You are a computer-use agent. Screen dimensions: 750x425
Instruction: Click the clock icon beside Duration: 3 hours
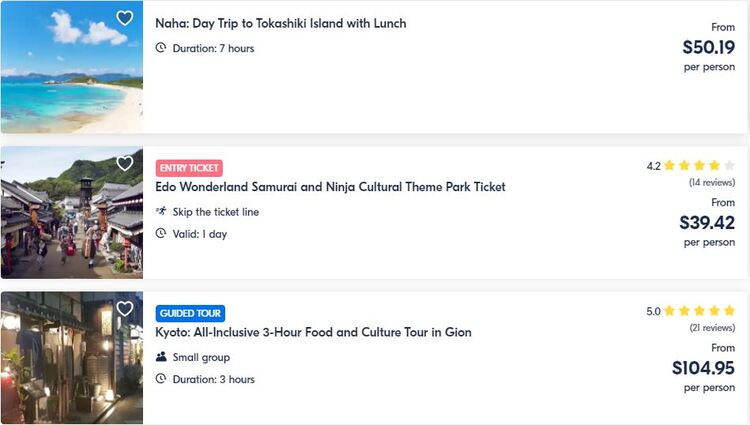click(161, 379)
